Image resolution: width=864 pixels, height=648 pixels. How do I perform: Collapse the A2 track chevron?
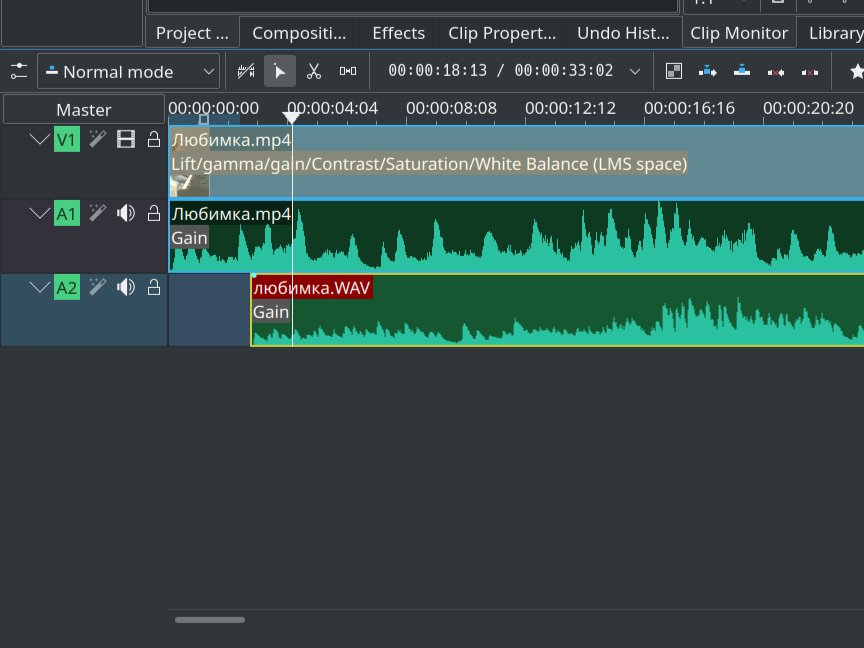click(40, 287)
